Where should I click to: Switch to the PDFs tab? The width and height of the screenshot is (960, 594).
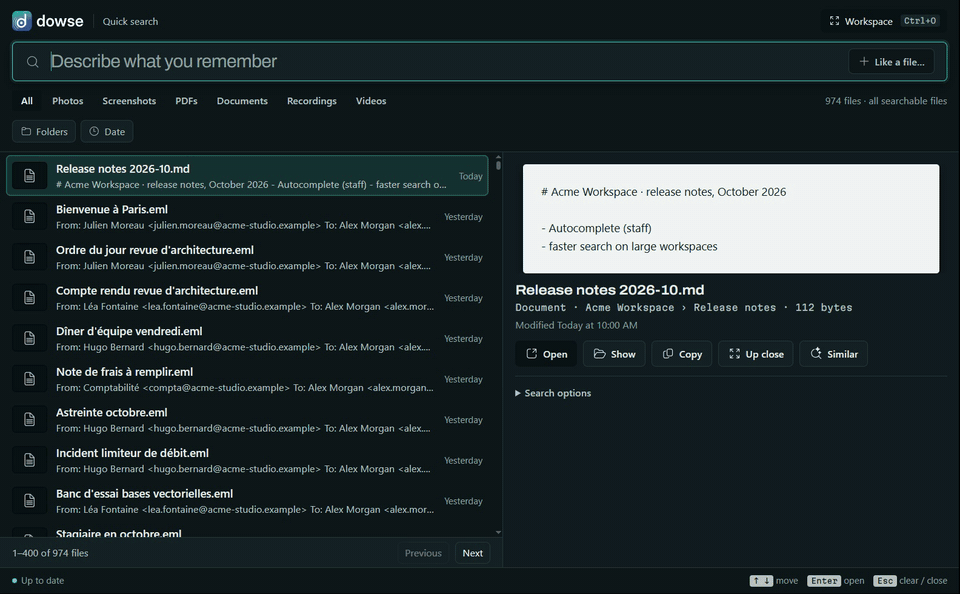pyautogui.click(x=186, y=101)
